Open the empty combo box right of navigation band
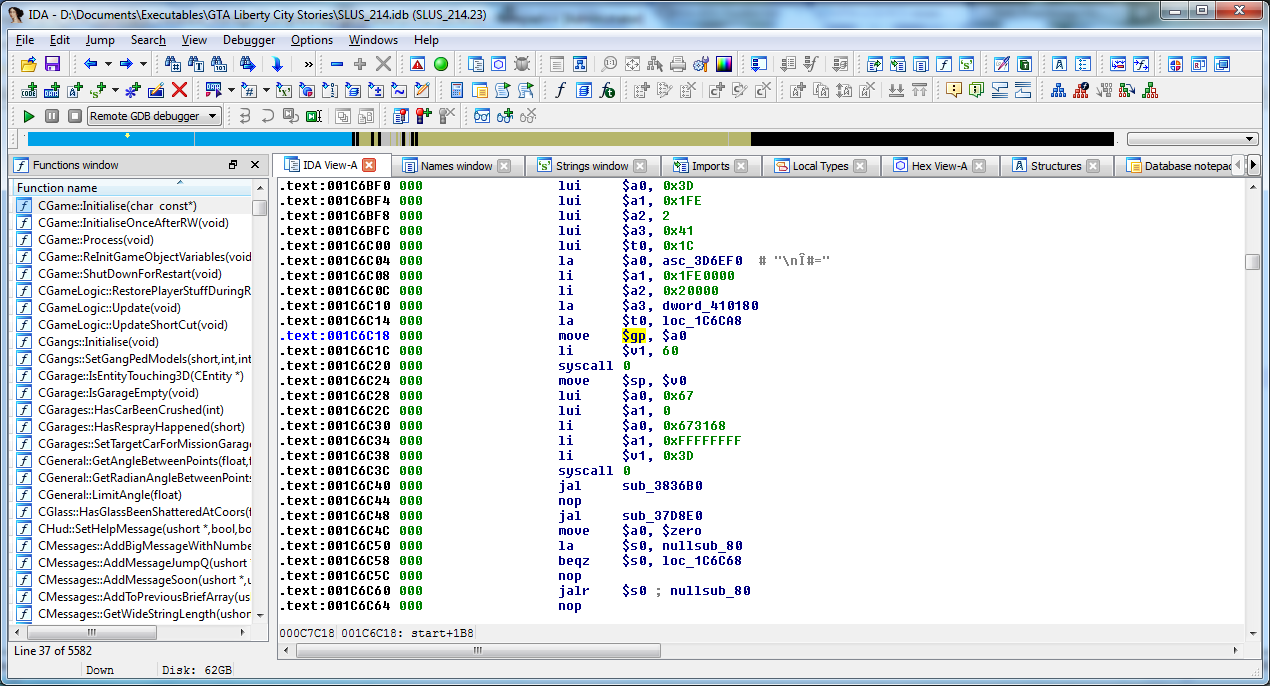The width and height of the screenshot is (1270, 686). coord(1192,139)
